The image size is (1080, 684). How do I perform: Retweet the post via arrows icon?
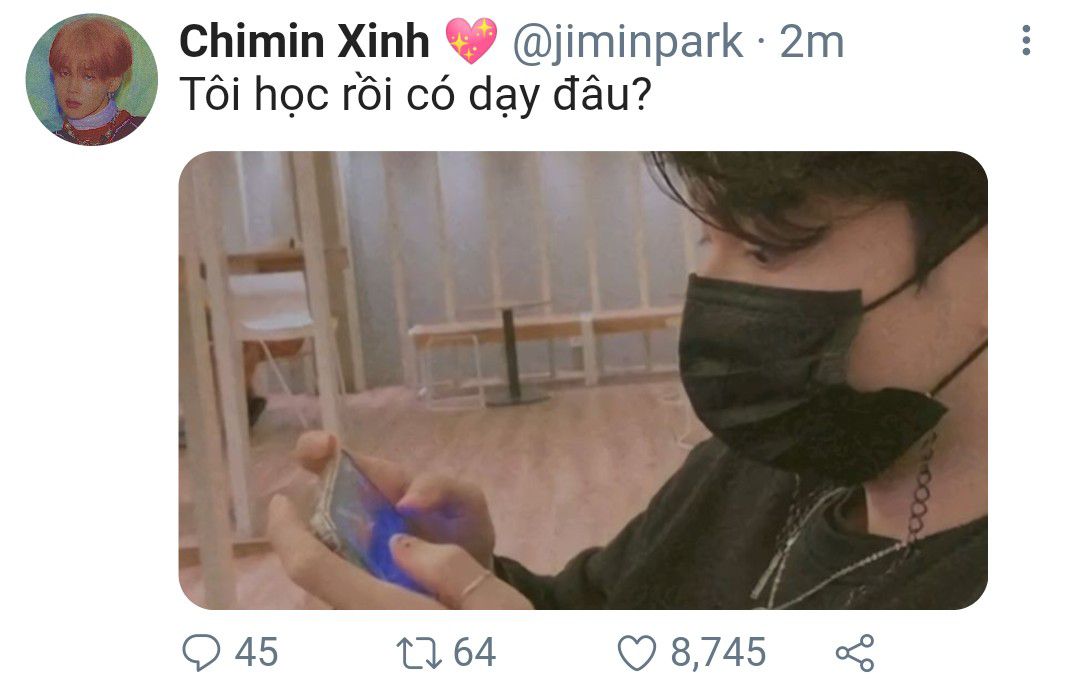pyautogui.click(x=419, y=652)
